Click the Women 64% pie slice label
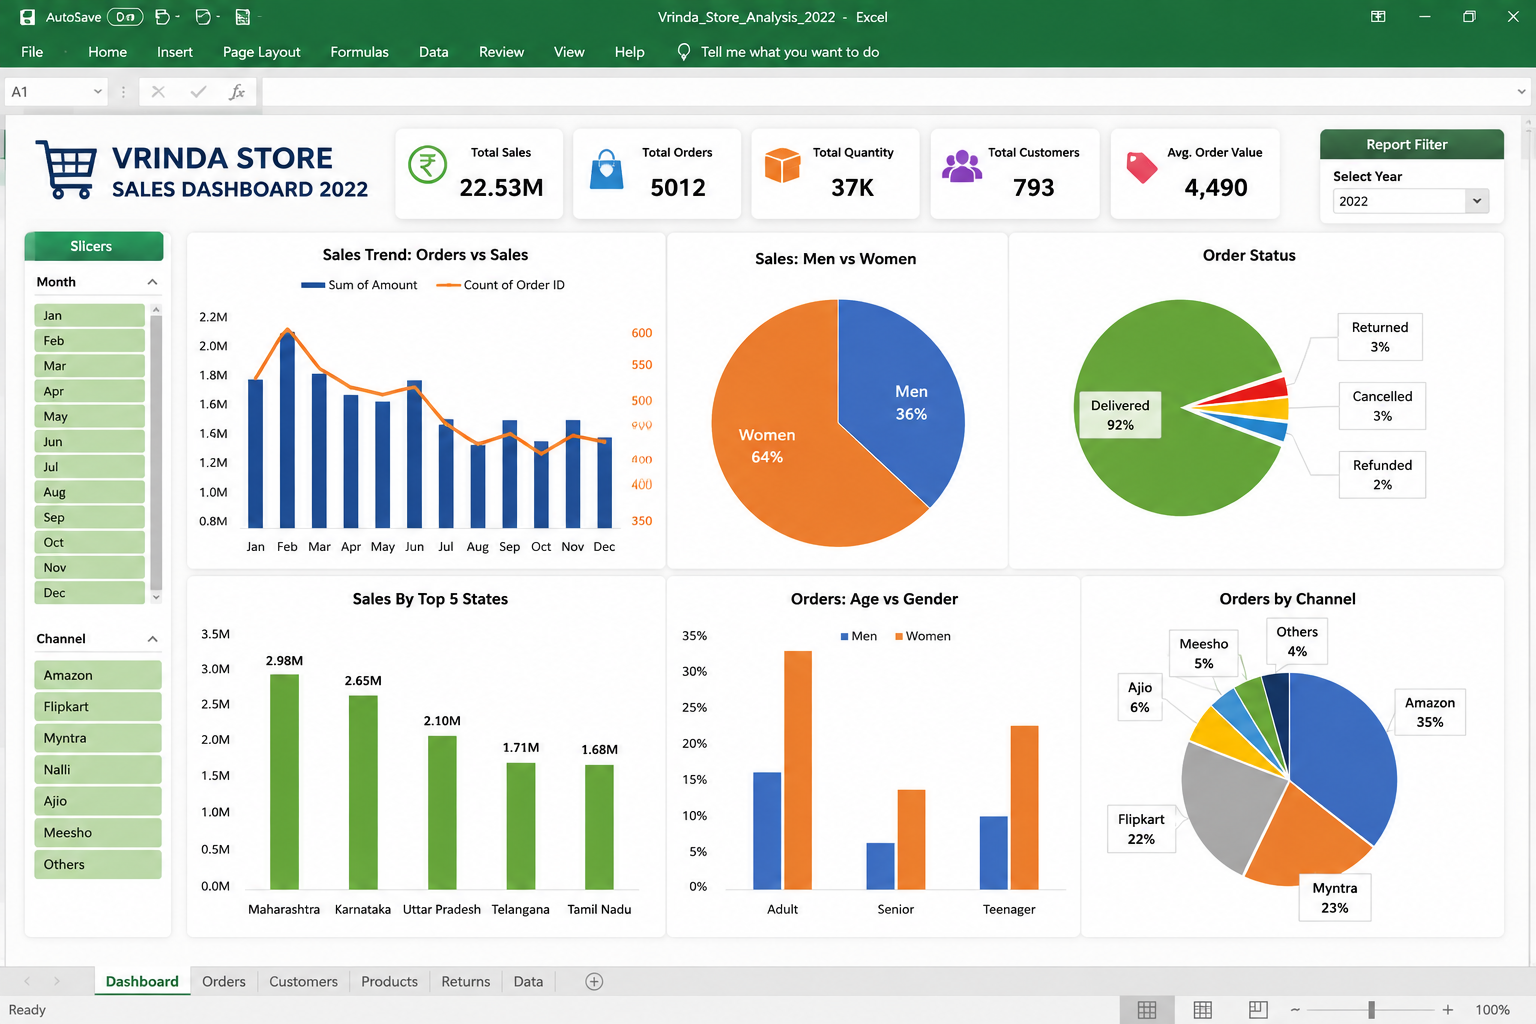The height and width of the screenshot is (1024, 1536). coord(767,446)
